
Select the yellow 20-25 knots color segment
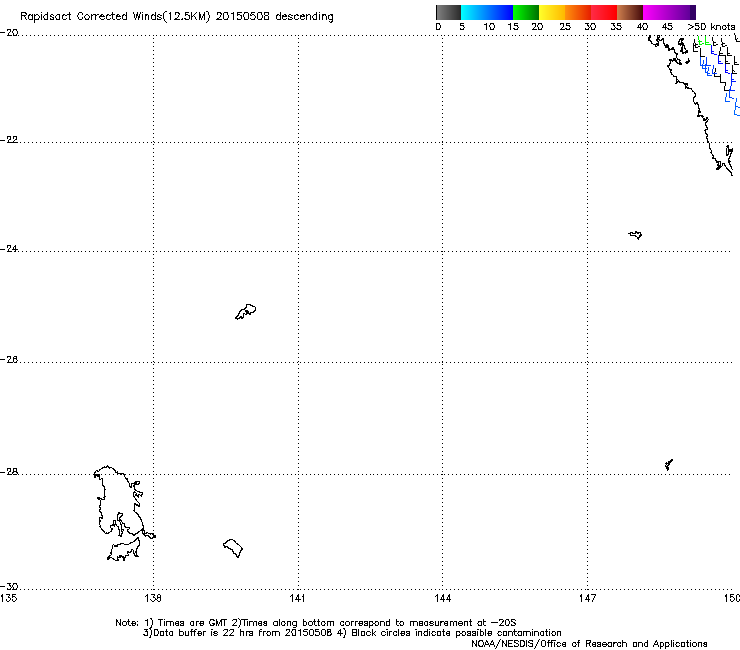pos(552,12)
